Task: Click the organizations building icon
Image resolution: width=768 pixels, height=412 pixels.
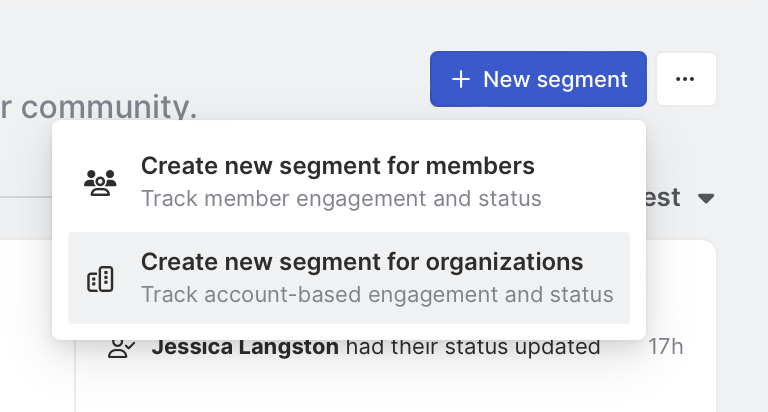Action: point(100,280)
